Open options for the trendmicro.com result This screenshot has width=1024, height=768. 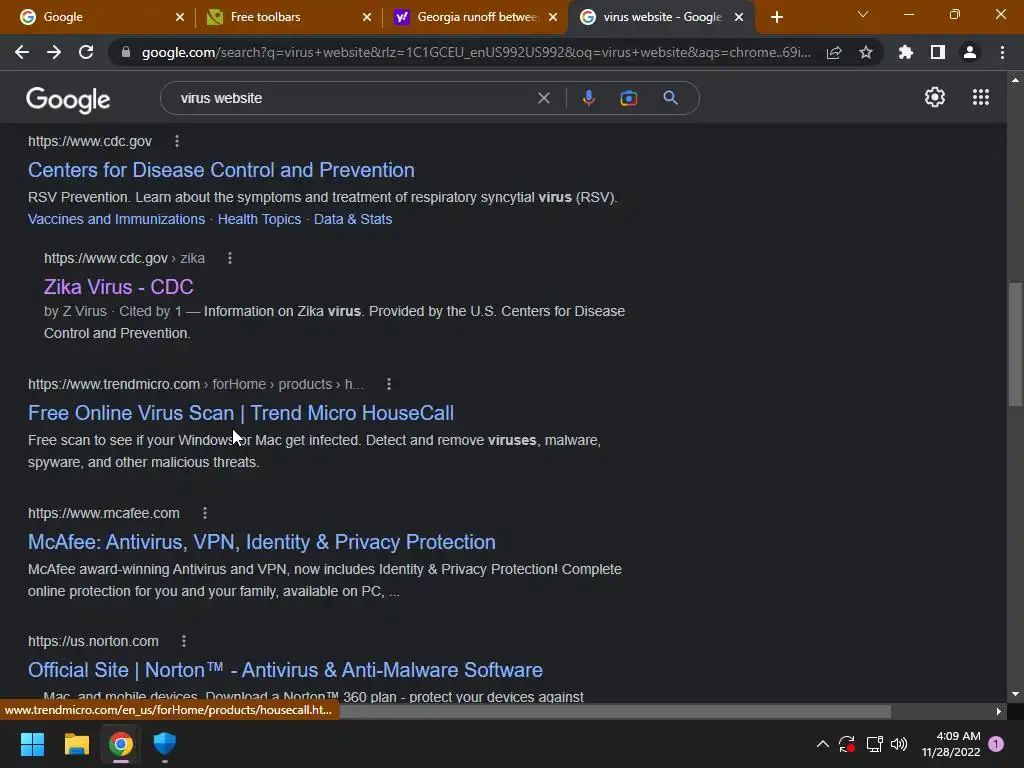coord(389,384)
